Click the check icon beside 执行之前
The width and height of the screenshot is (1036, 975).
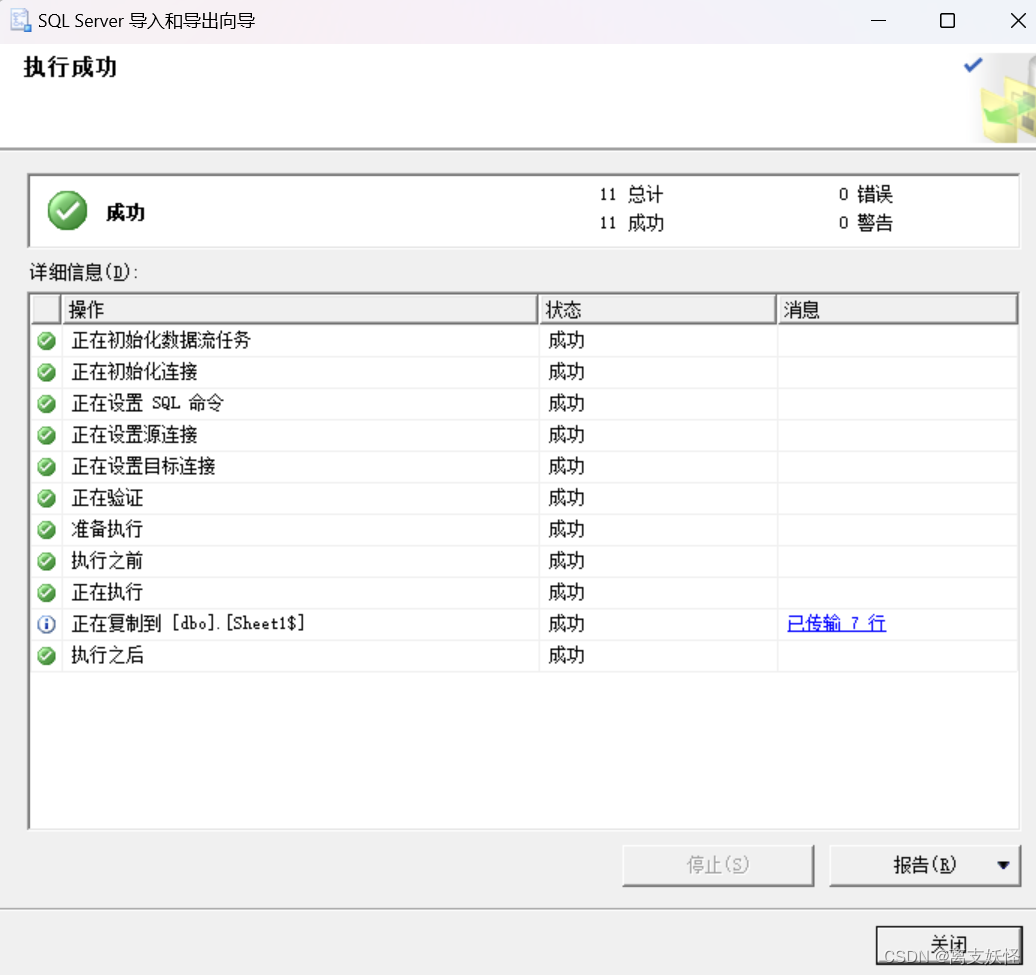pos(46,561)
